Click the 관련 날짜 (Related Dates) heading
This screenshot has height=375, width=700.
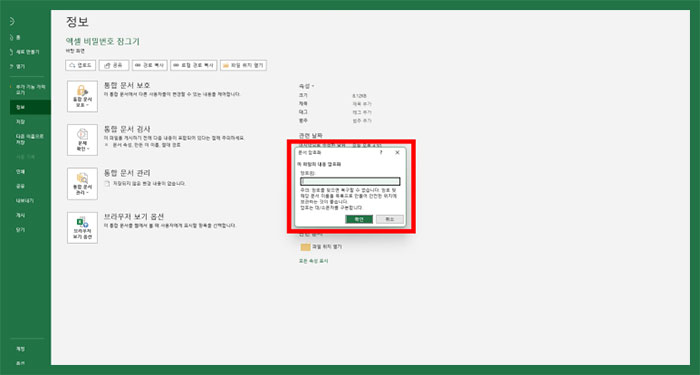tap(310, 135)
